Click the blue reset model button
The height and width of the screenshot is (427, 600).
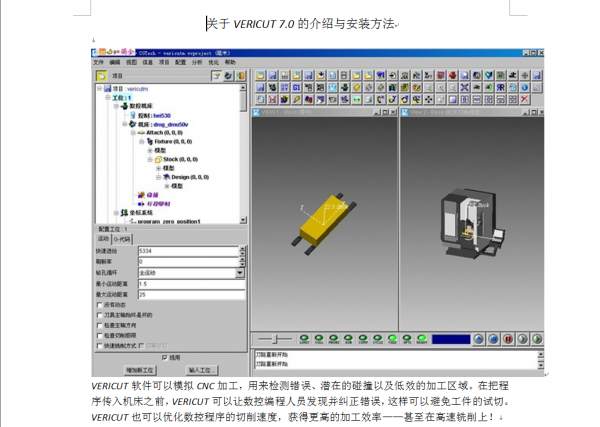click(x=479, y=339)
